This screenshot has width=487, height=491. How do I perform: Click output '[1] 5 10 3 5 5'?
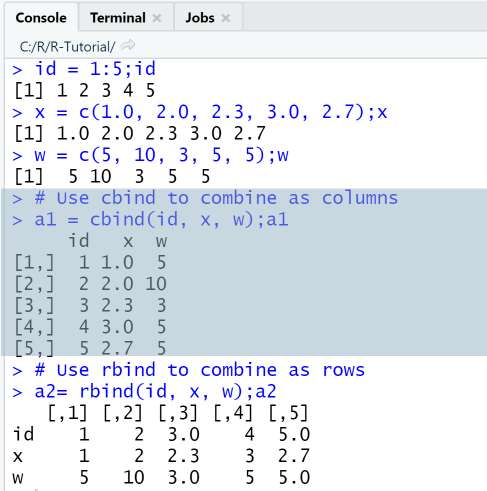(x=112, y=176)
